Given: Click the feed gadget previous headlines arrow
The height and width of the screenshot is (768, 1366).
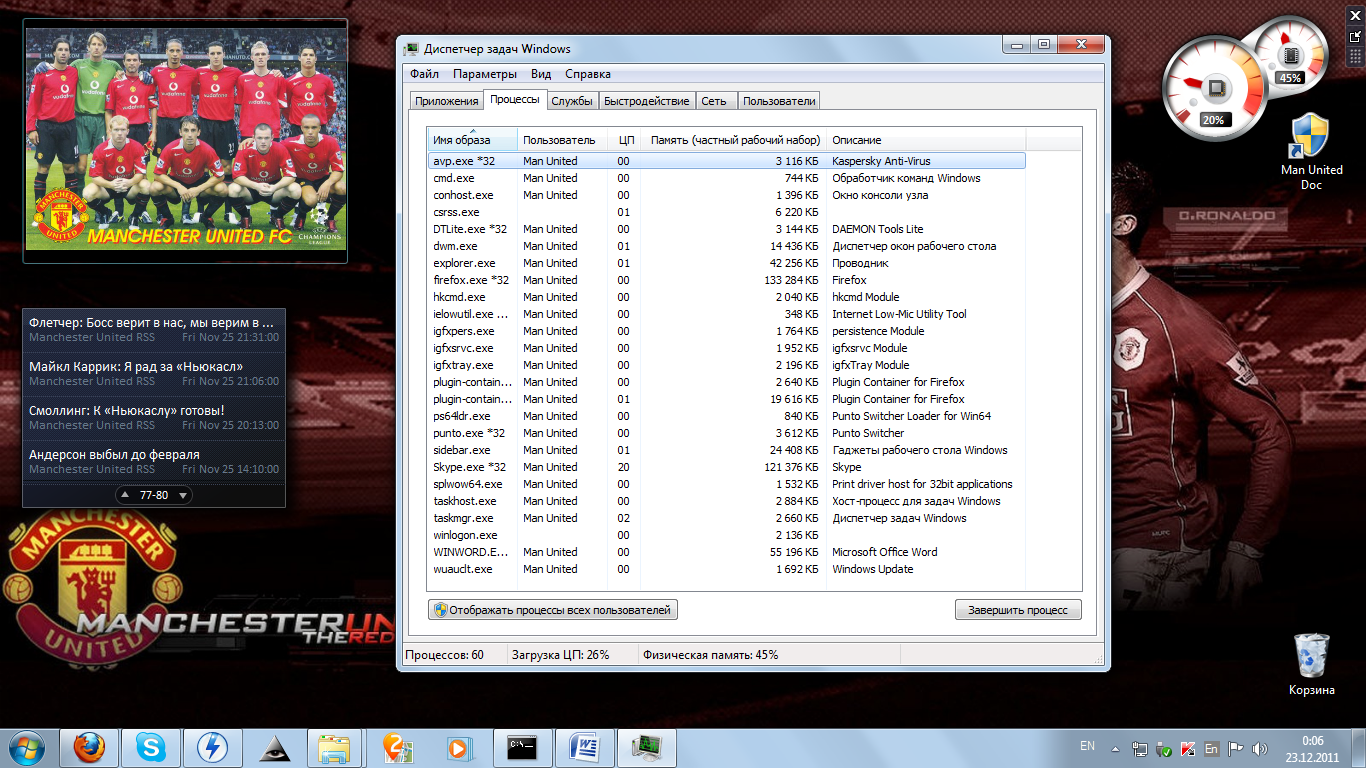Looking at the screenshot, I should [125, 495].
